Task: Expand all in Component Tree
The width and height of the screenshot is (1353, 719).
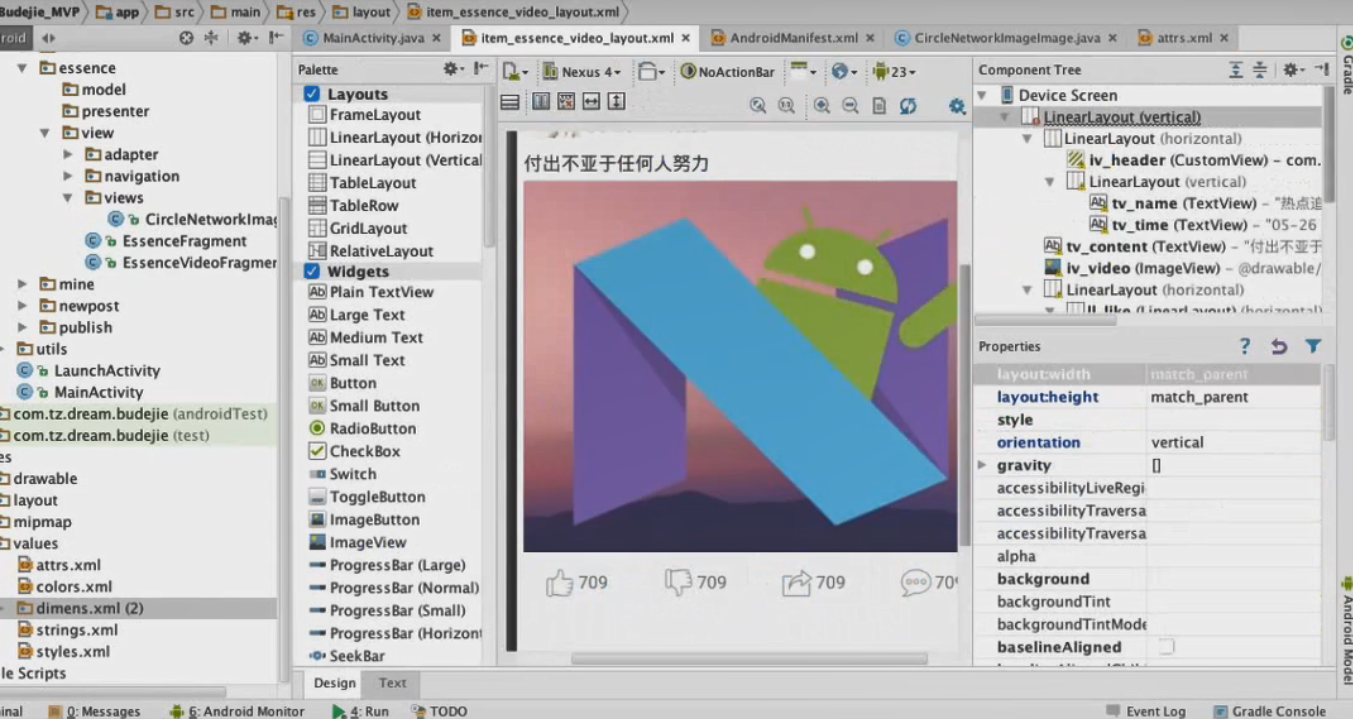Action: tap(1236, 69)
